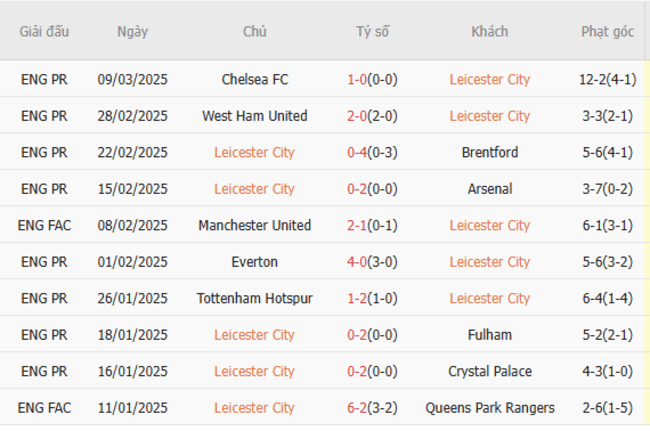Select the 09/03/2025 date cell

[x=132, y=80]
